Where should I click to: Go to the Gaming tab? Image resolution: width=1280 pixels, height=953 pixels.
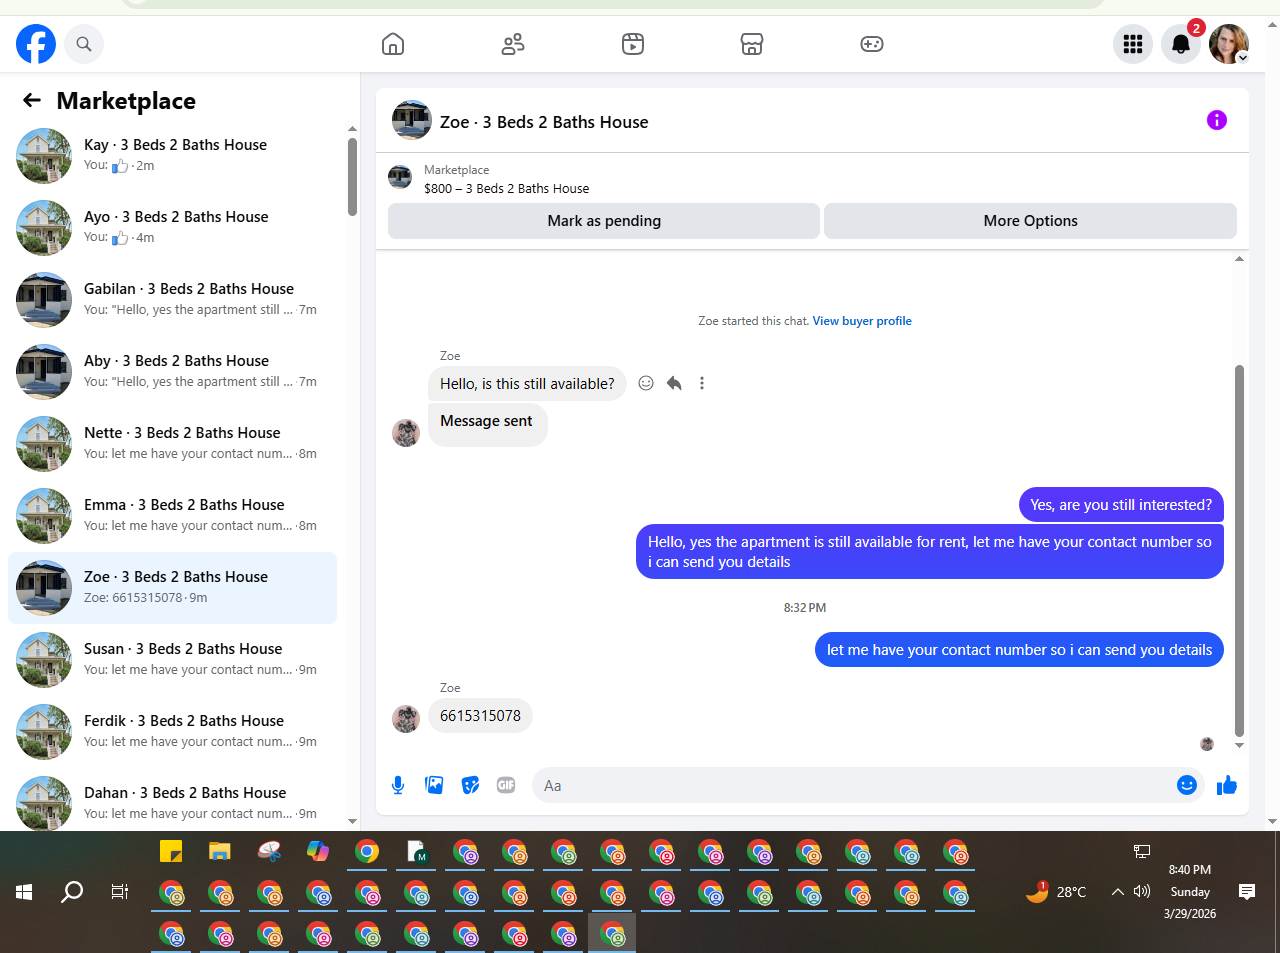[x=872, y=44]
